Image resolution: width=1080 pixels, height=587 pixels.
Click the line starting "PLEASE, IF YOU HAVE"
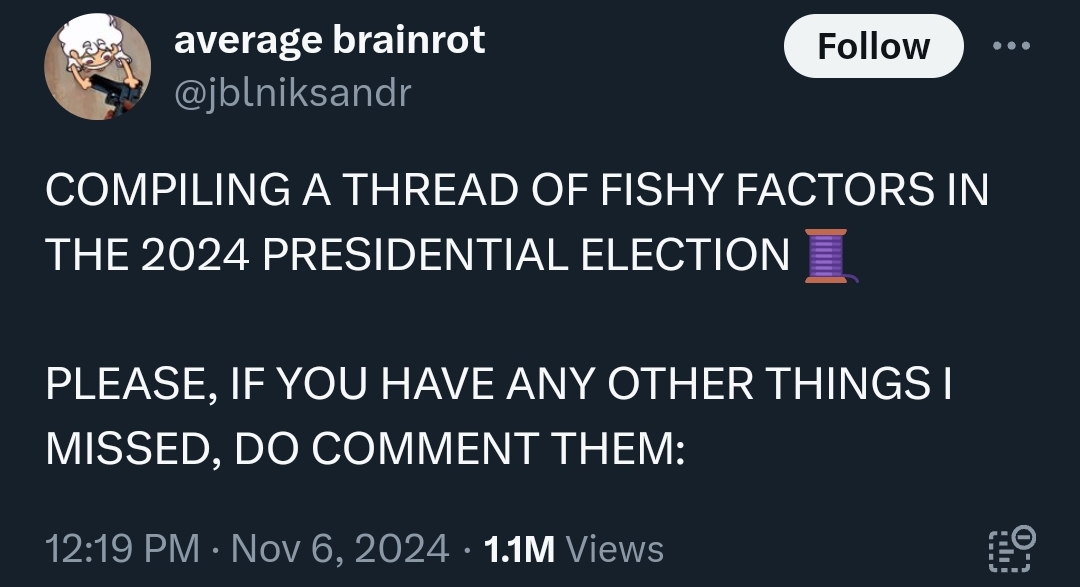(498, 385)
